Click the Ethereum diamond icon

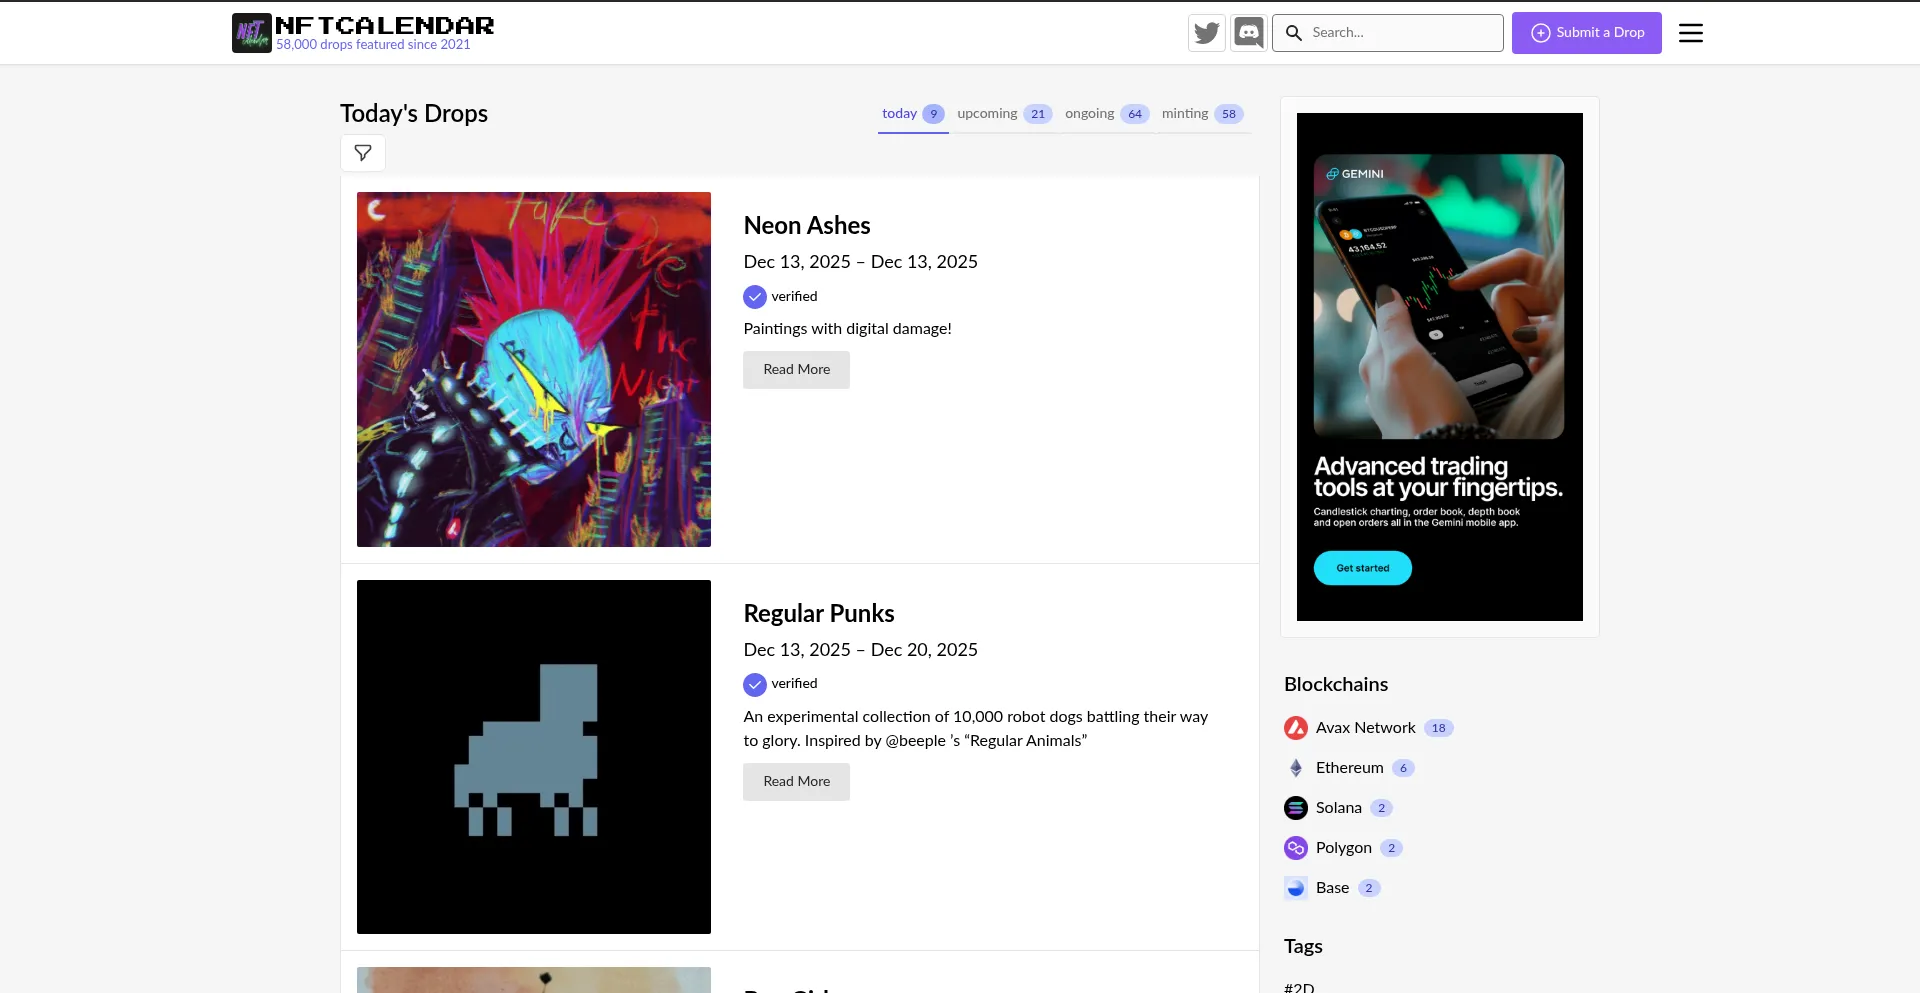(1296, 768)
